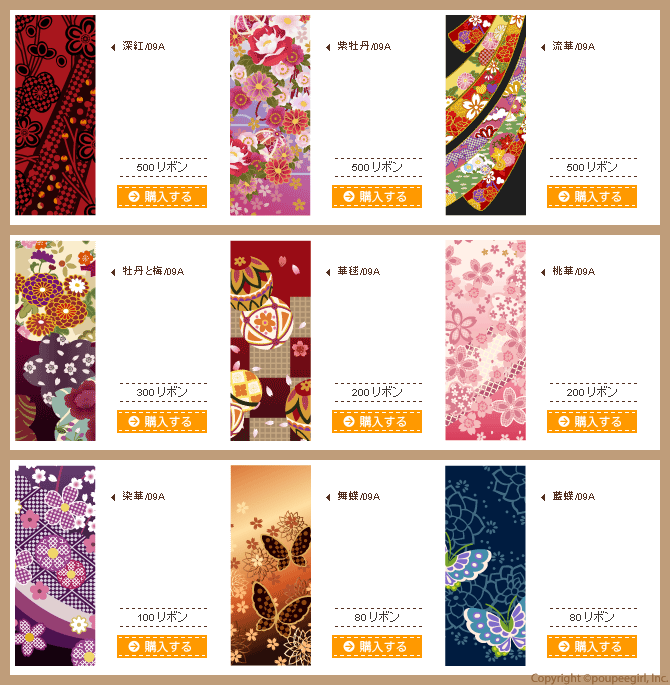Click 購入する for 染華/09A
Viewport: 670px width, 685px height.
[x=162, y=647]
